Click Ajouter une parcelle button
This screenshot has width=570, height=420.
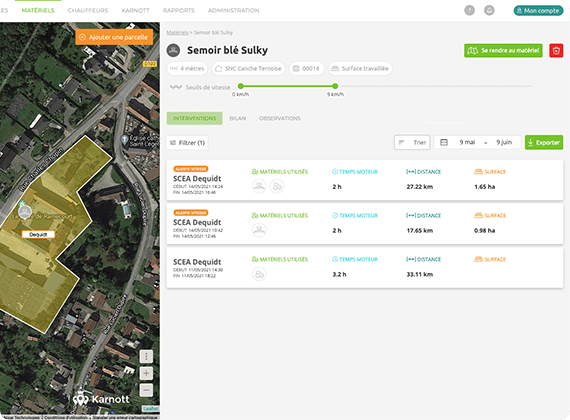point(114,37)
